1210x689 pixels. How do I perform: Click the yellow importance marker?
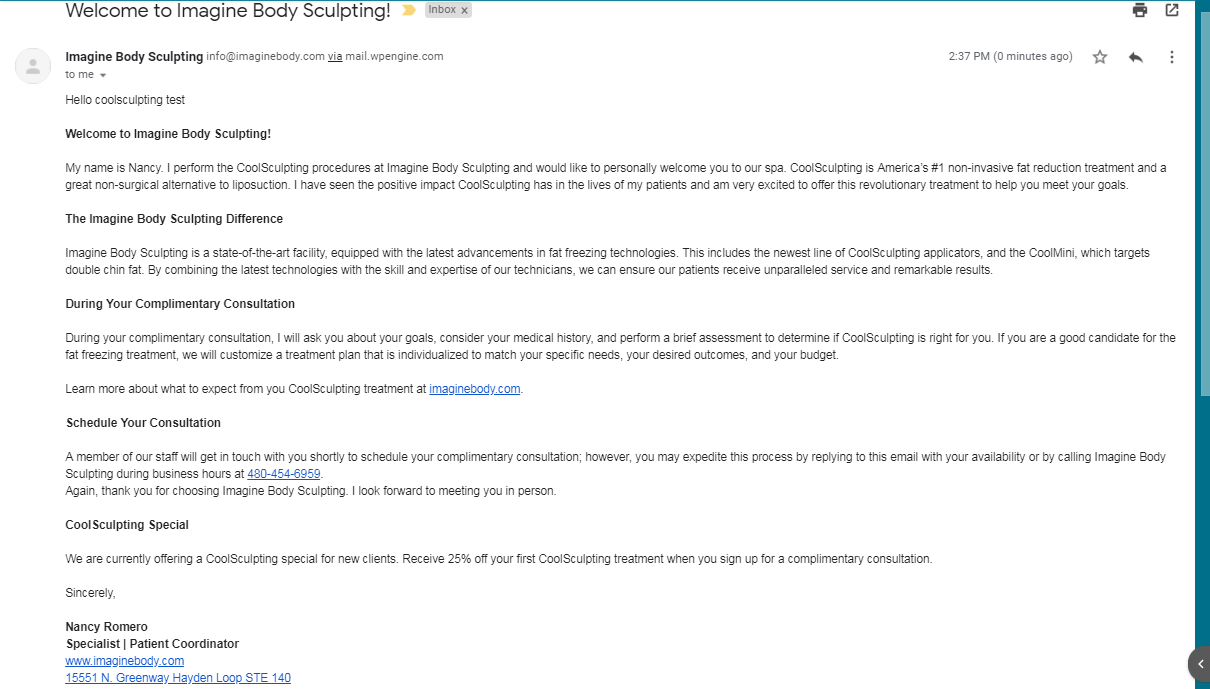click(x=408, y=10)
